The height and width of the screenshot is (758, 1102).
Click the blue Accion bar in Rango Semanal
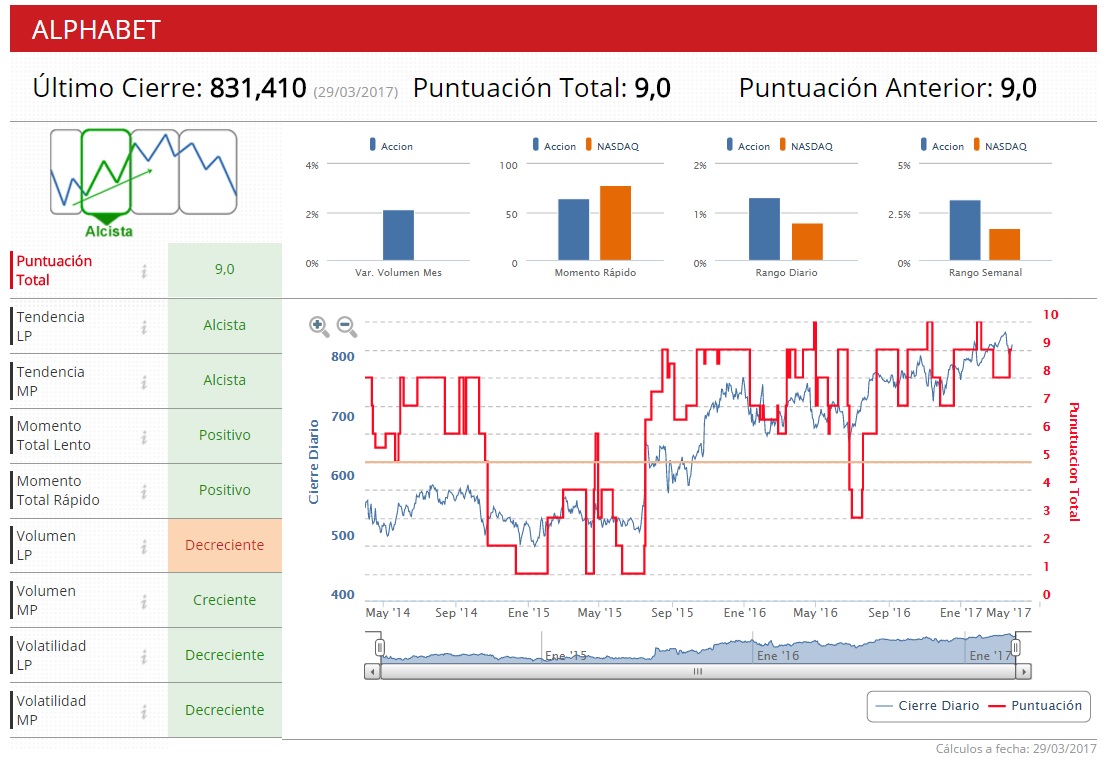click(965, 230)
